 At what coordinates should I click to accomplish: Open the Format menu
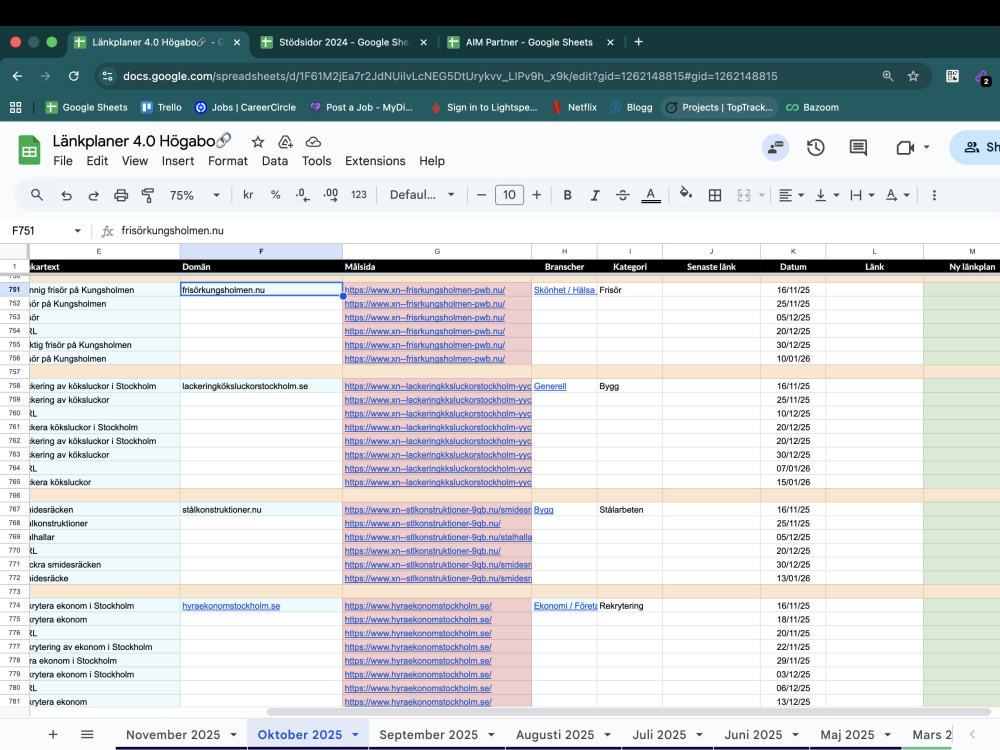pos(228,161)
